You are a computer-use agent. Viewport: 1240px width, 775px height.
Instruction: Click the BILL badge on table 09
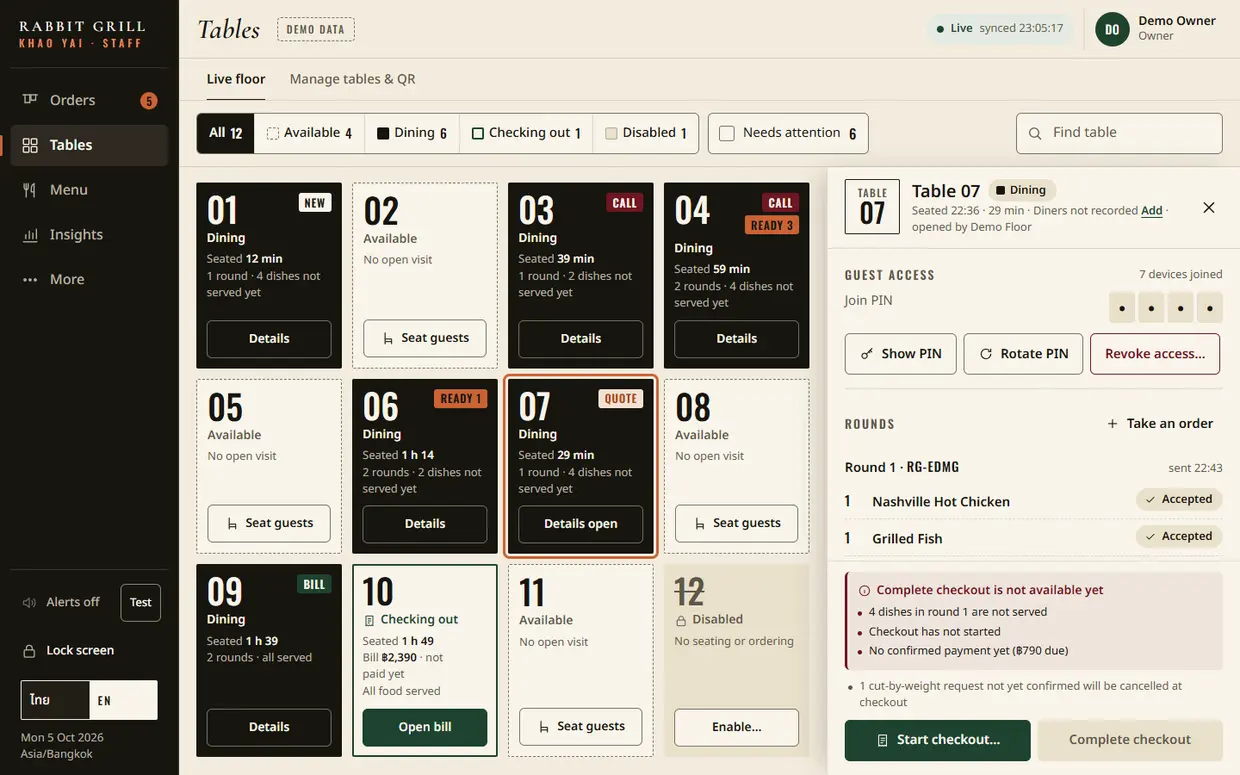(314, 585)
